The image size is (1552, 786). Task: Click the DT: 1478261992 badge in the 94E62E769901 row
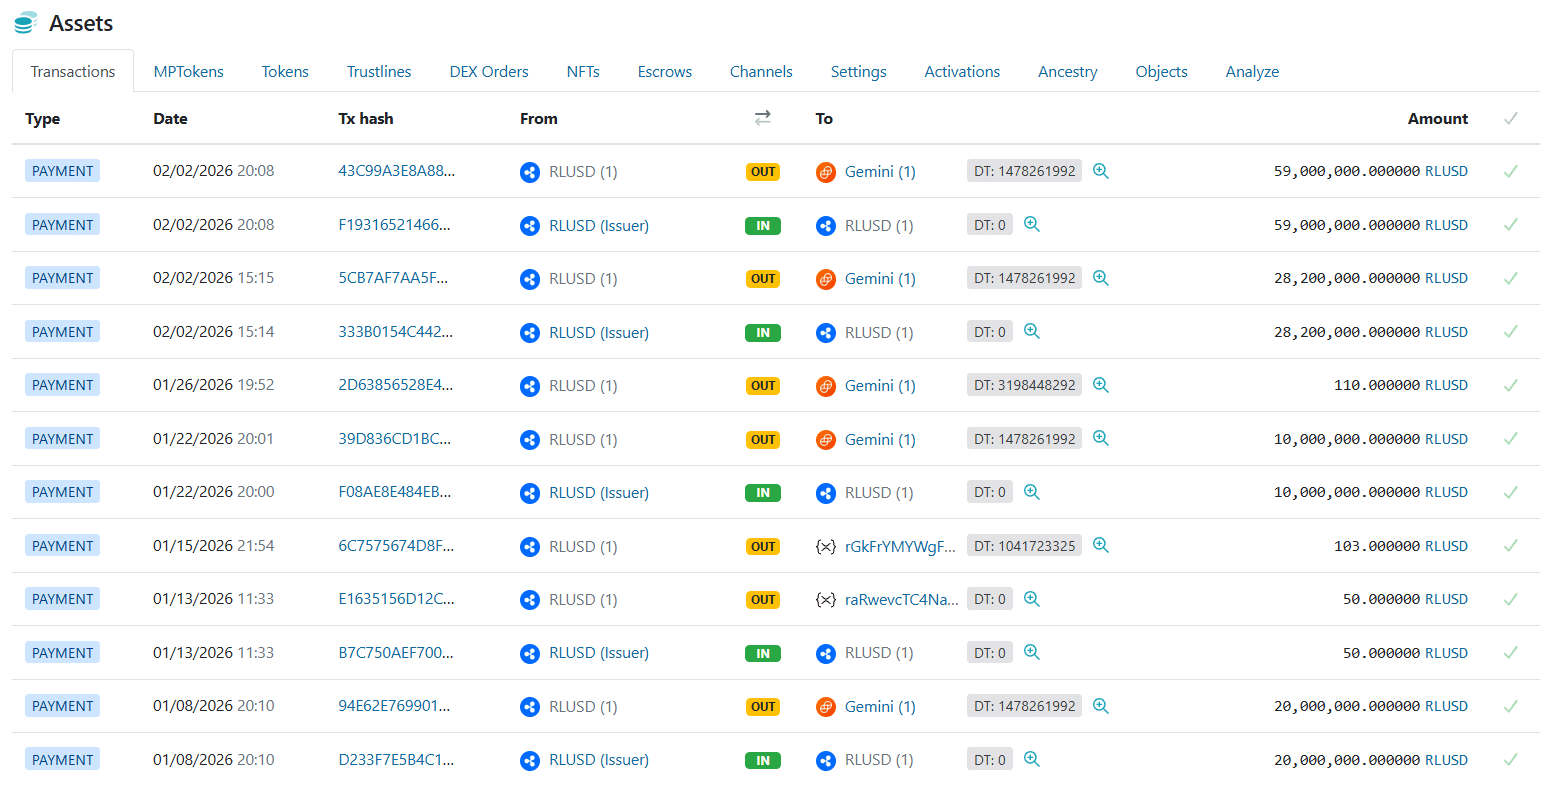point(1024,706)
